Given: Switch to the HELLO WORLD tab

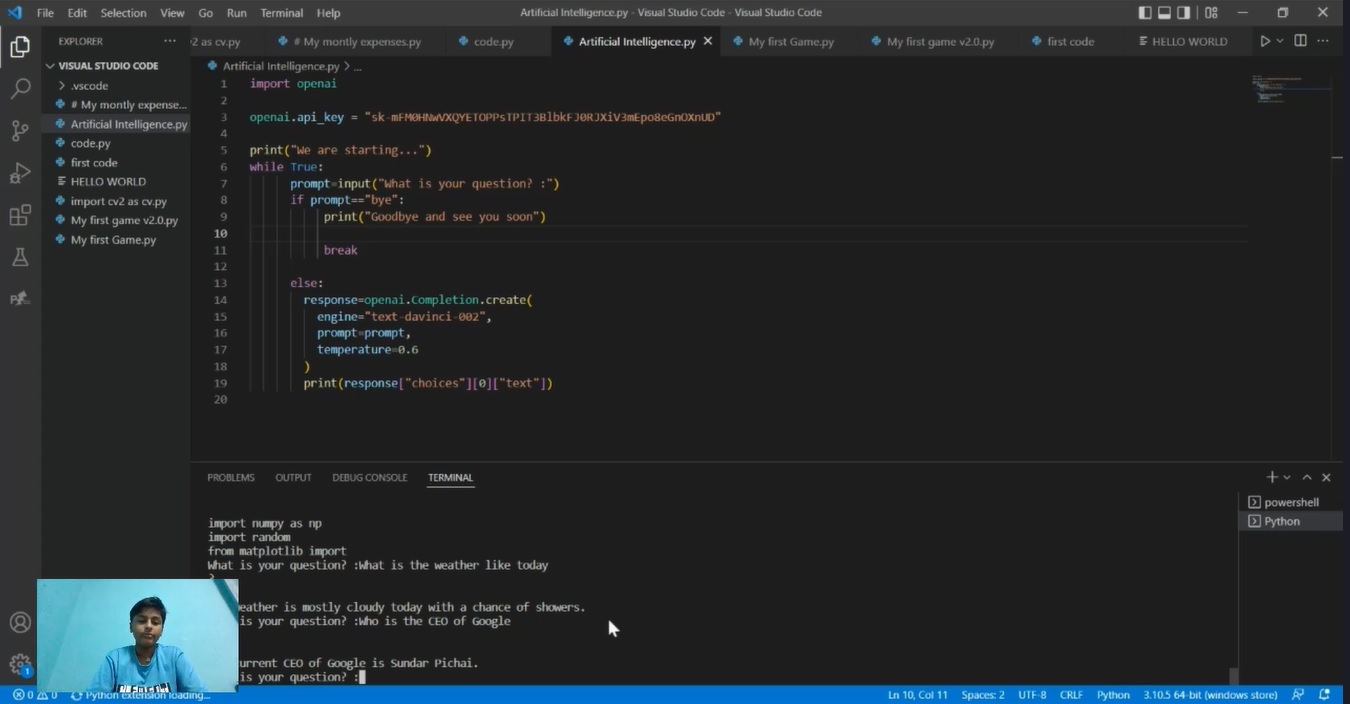Looking at the screenshot, I should click(1189, 42).
